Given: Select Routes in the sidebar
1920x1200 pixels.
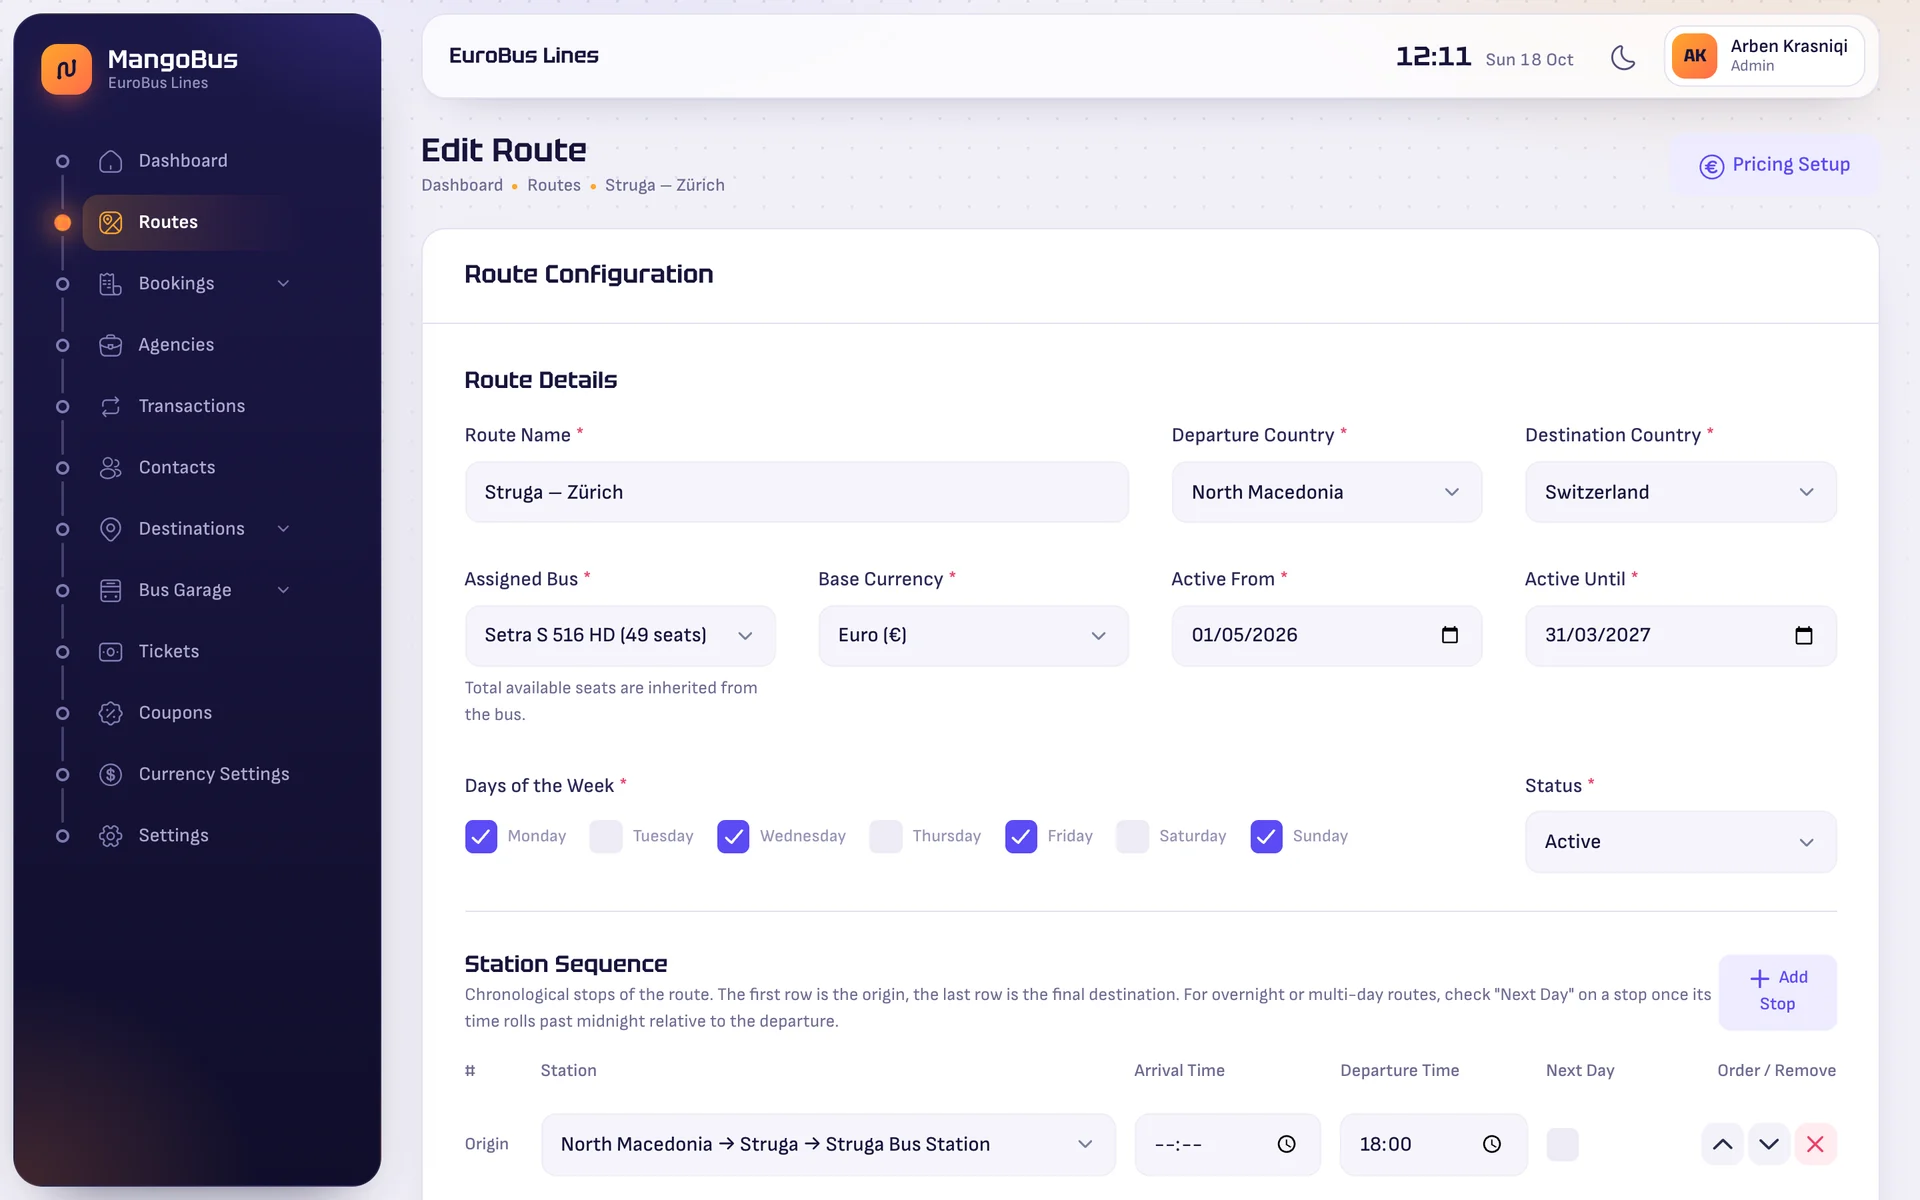Looking at the screenshot, I should point(190,222).
